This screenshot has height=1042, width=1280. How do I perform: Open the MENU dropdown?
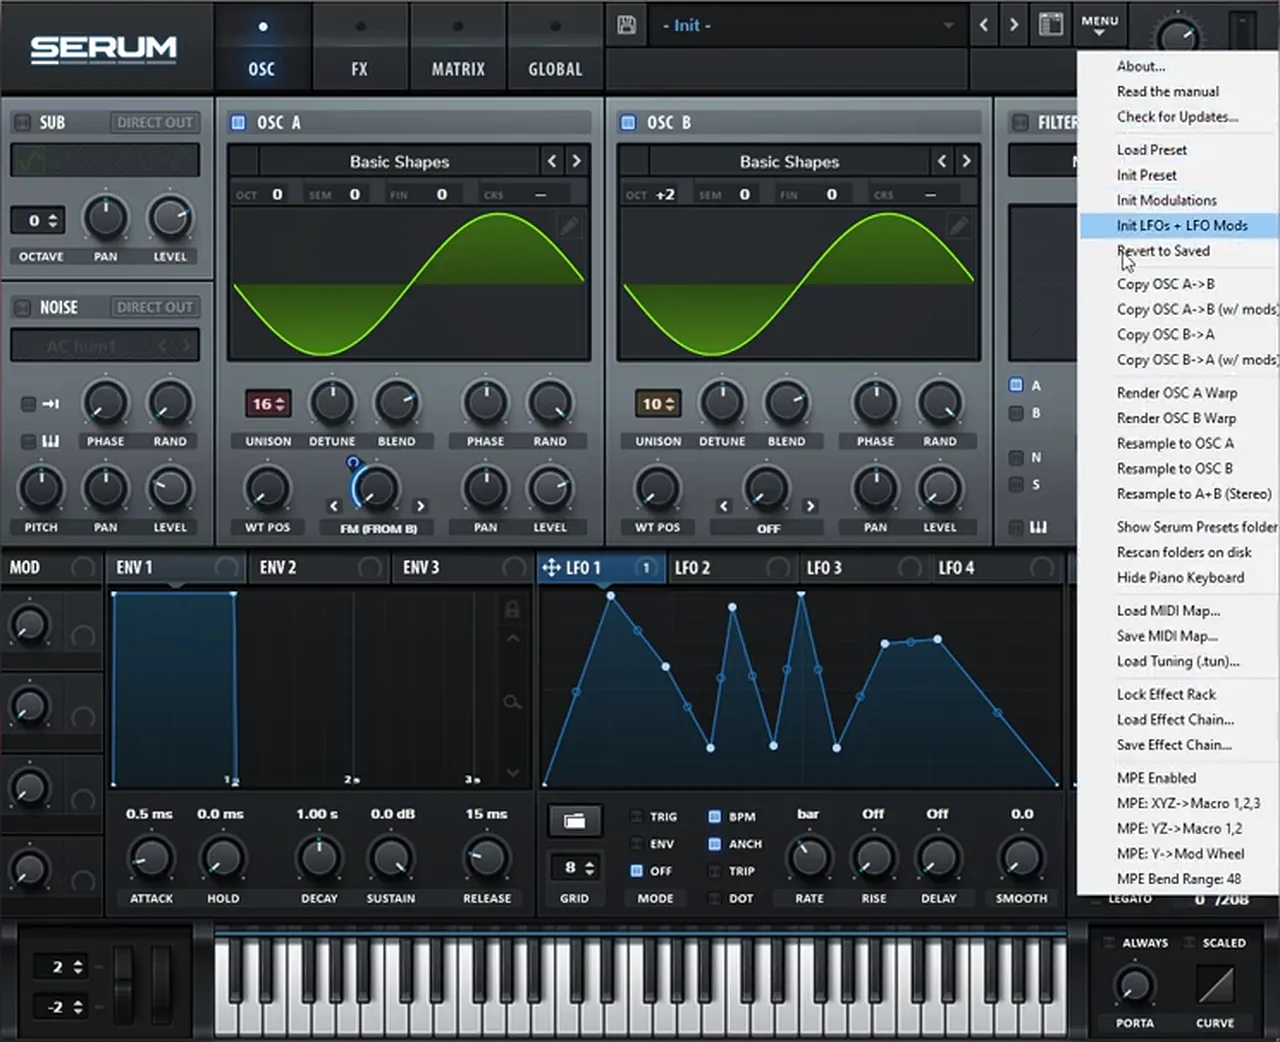coord(1099,25)
